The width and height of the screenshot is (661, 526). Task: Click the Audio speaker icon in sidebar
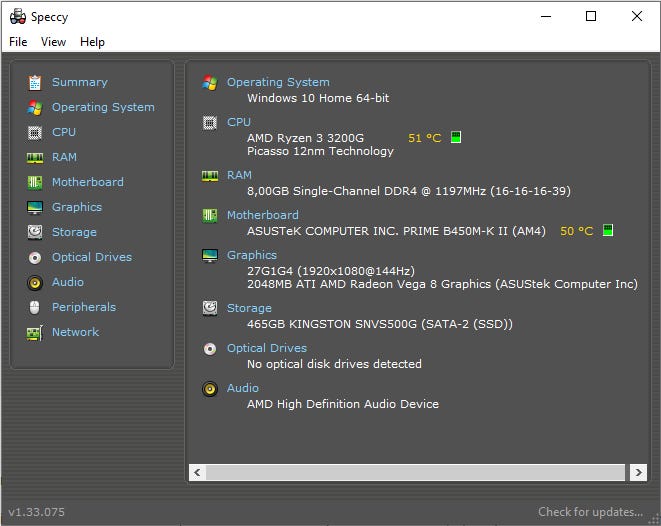pyautogui.click(x=35, y=282)
